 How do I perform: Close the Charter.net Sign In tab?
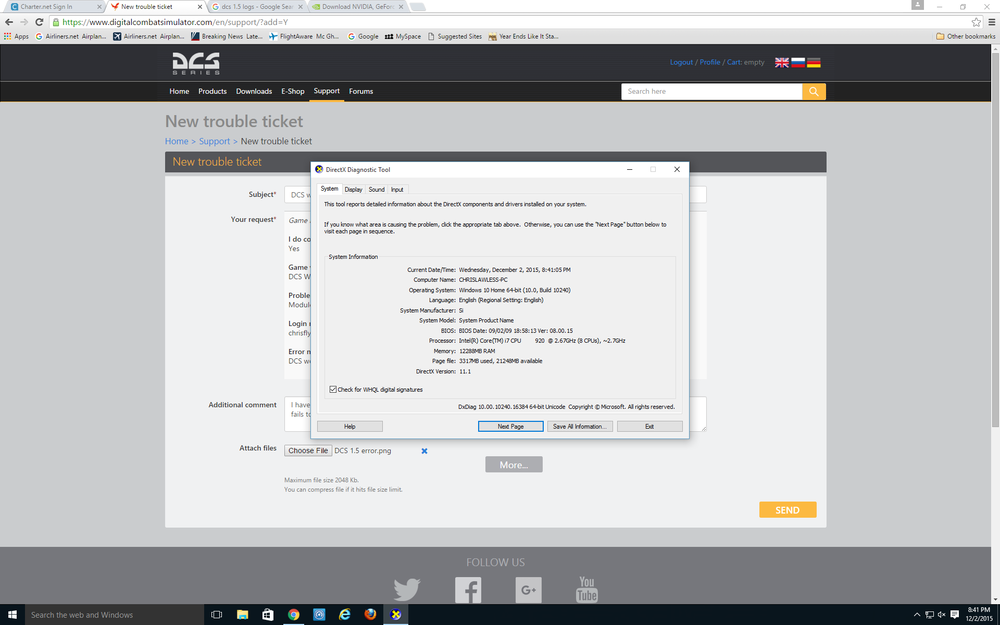point(99,7)
